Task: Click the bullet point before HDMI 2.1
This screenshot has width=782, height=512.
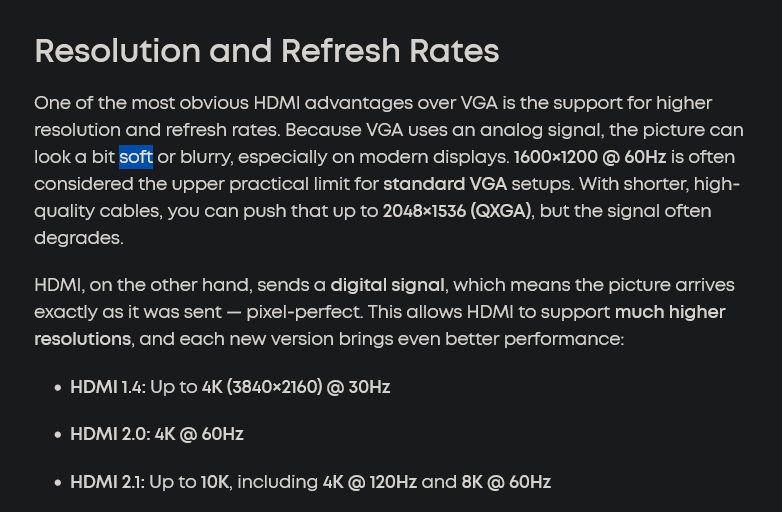Action: click(x=57, y=483)
